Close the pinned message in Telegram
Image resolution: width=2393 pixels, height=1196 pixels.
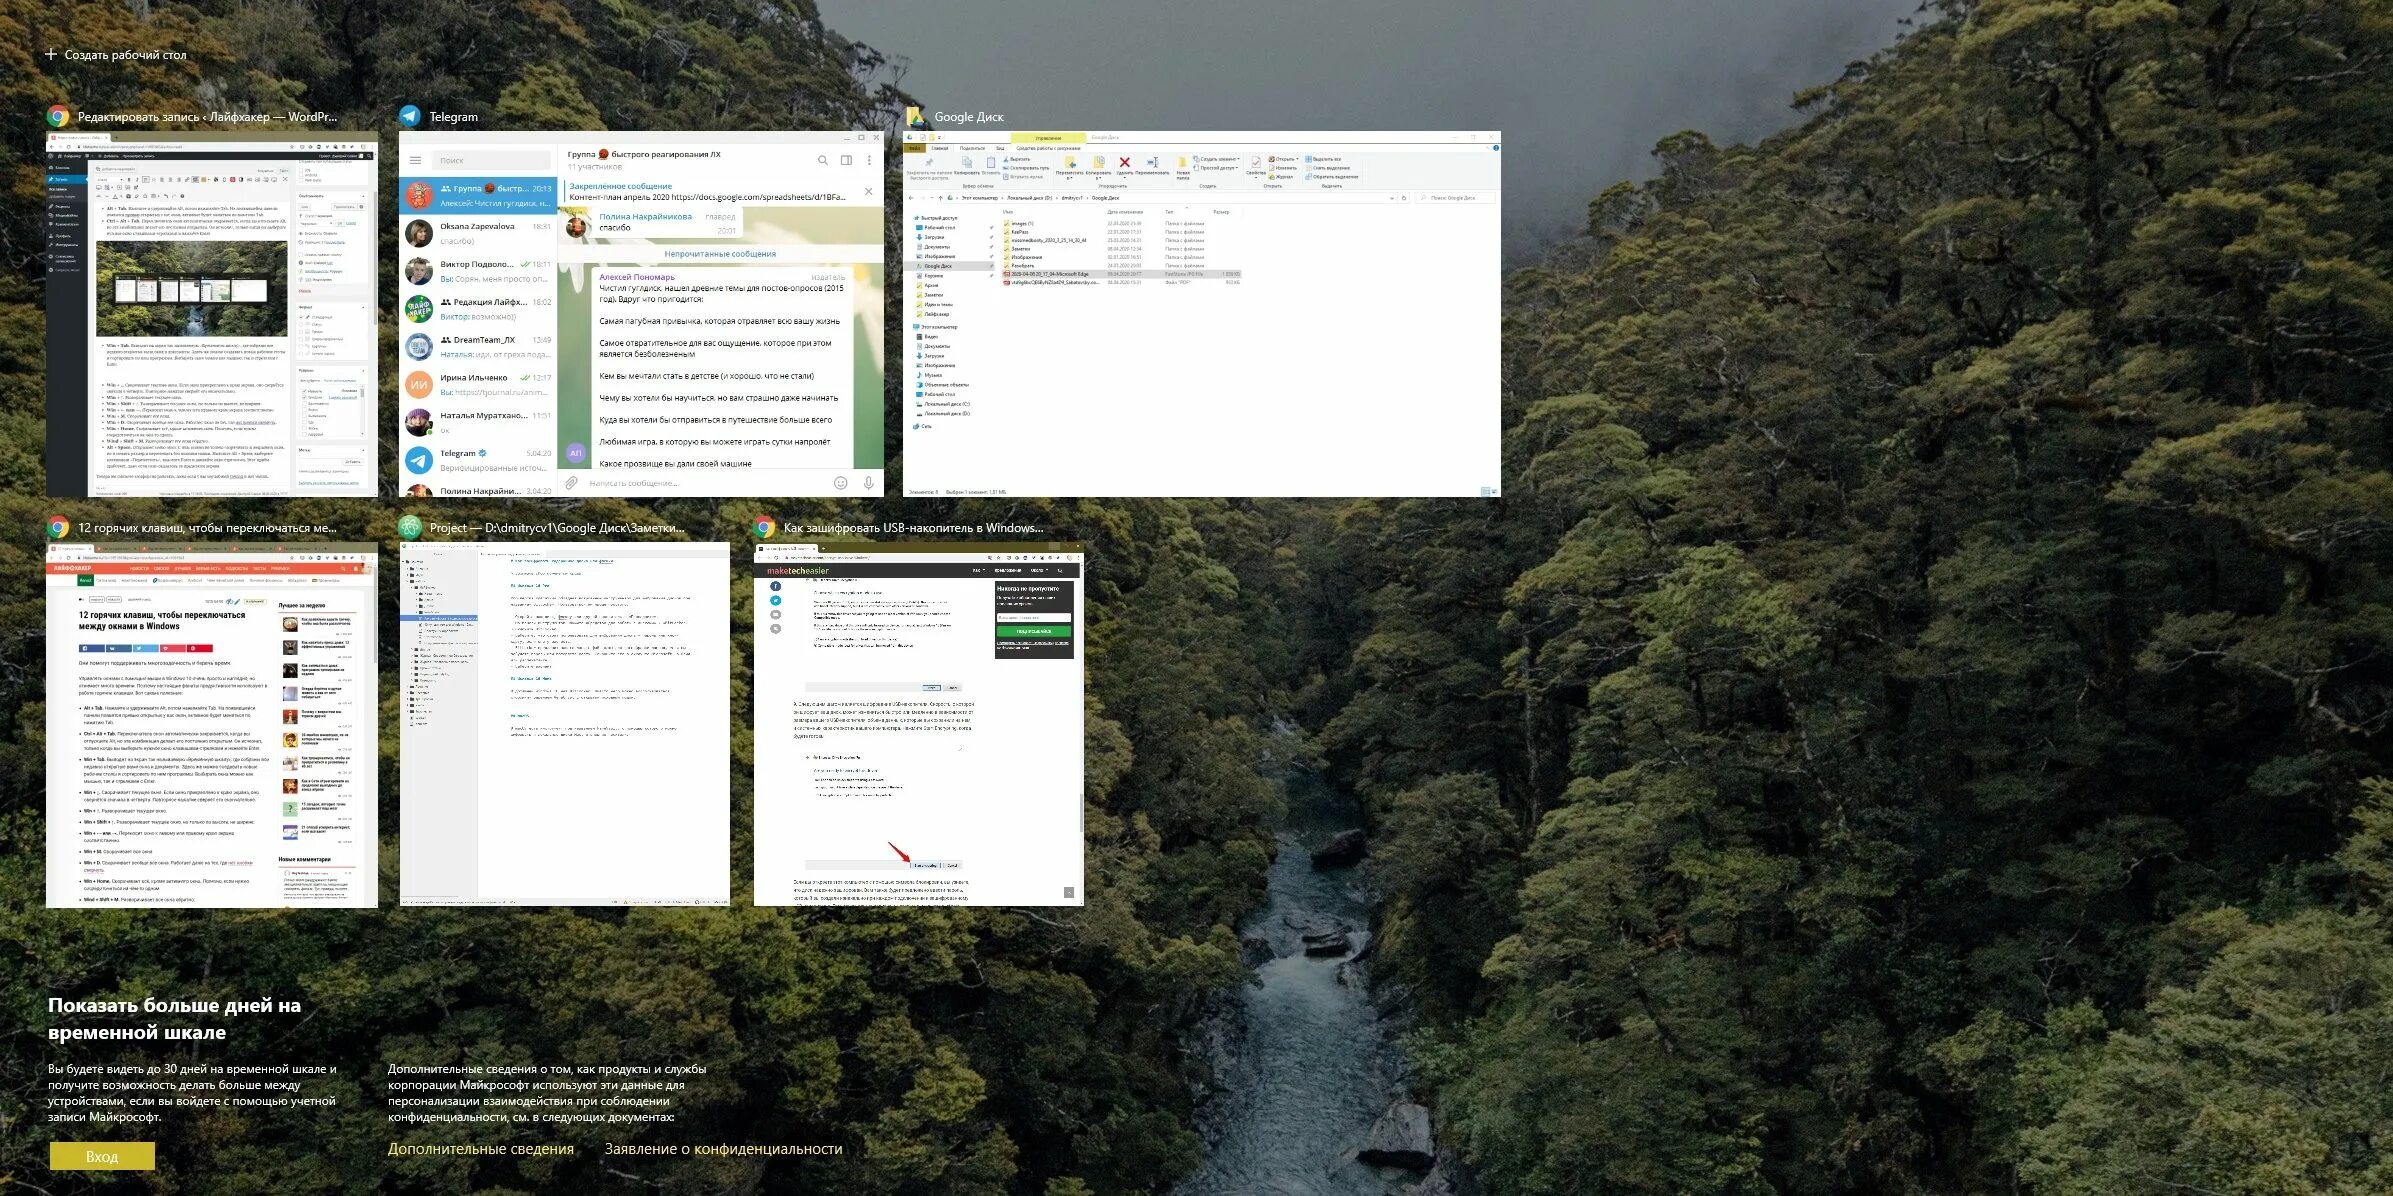coord(868,191)
